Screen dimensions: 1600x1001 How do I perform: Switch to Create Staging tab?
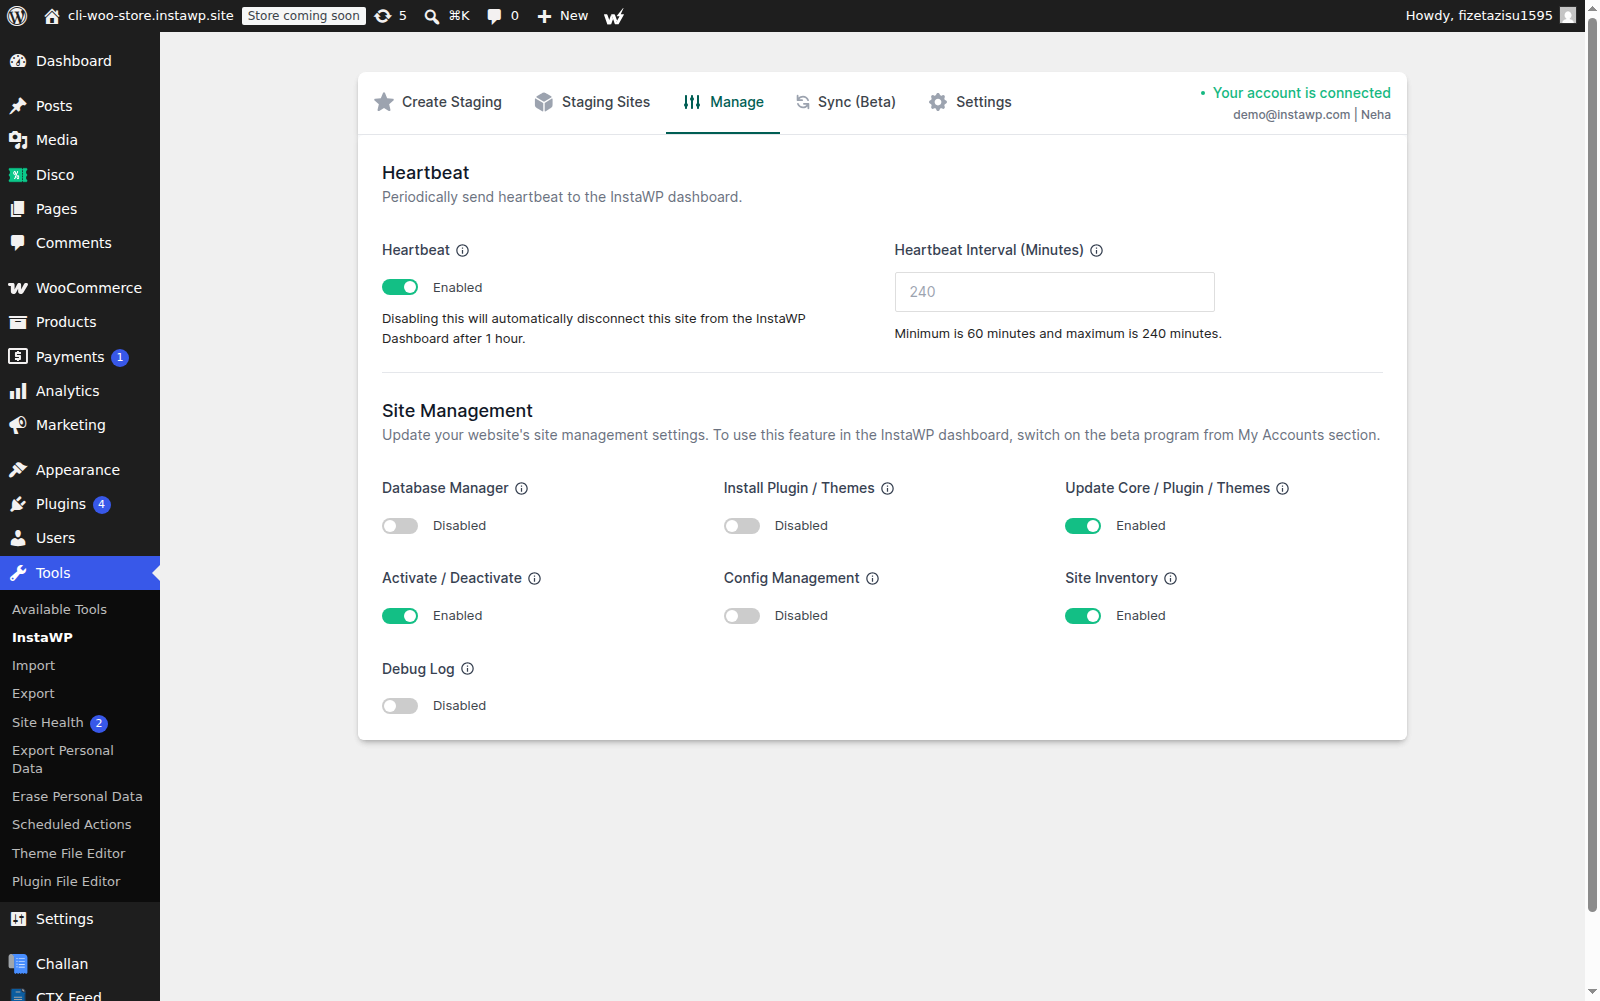tap(438, 102)
